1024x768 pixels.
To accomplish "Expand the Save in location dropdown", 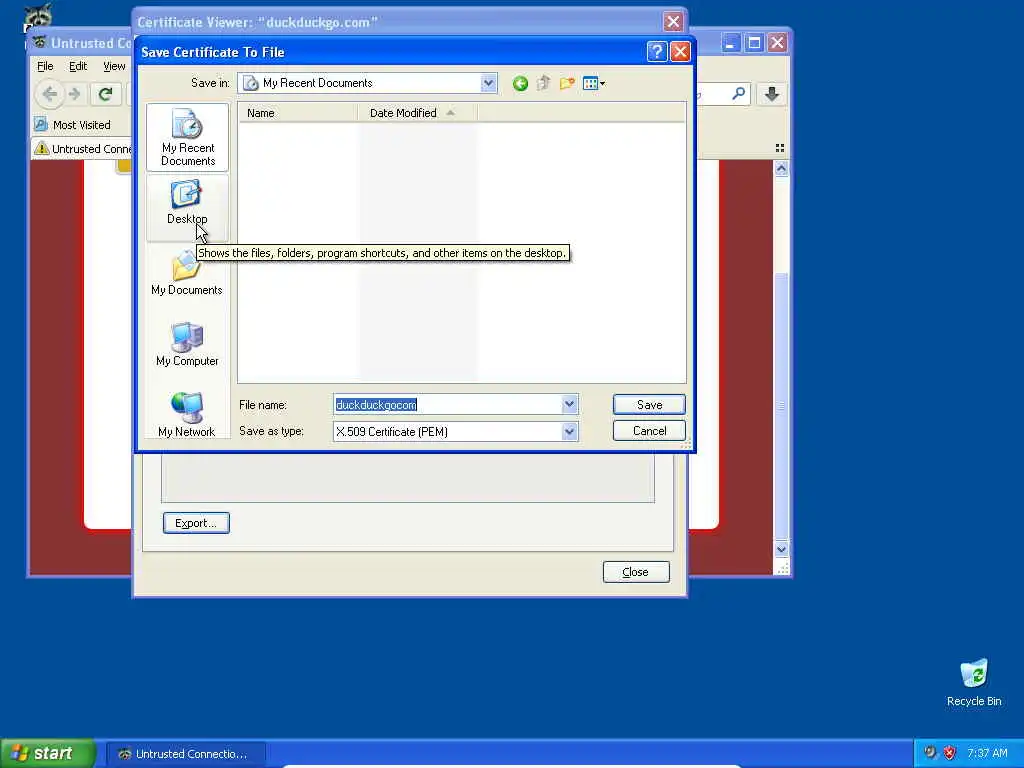I will 488,83.
